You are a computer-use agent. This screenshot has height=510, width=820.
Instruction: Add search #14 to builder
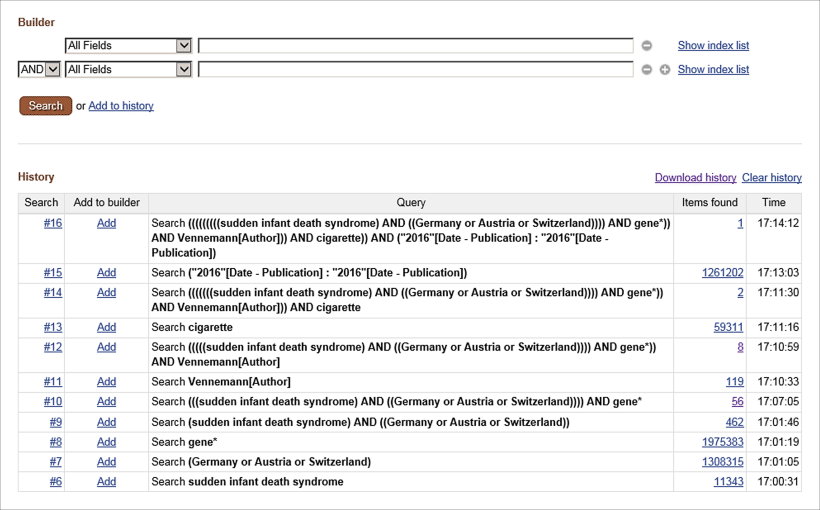pos(107,292)
